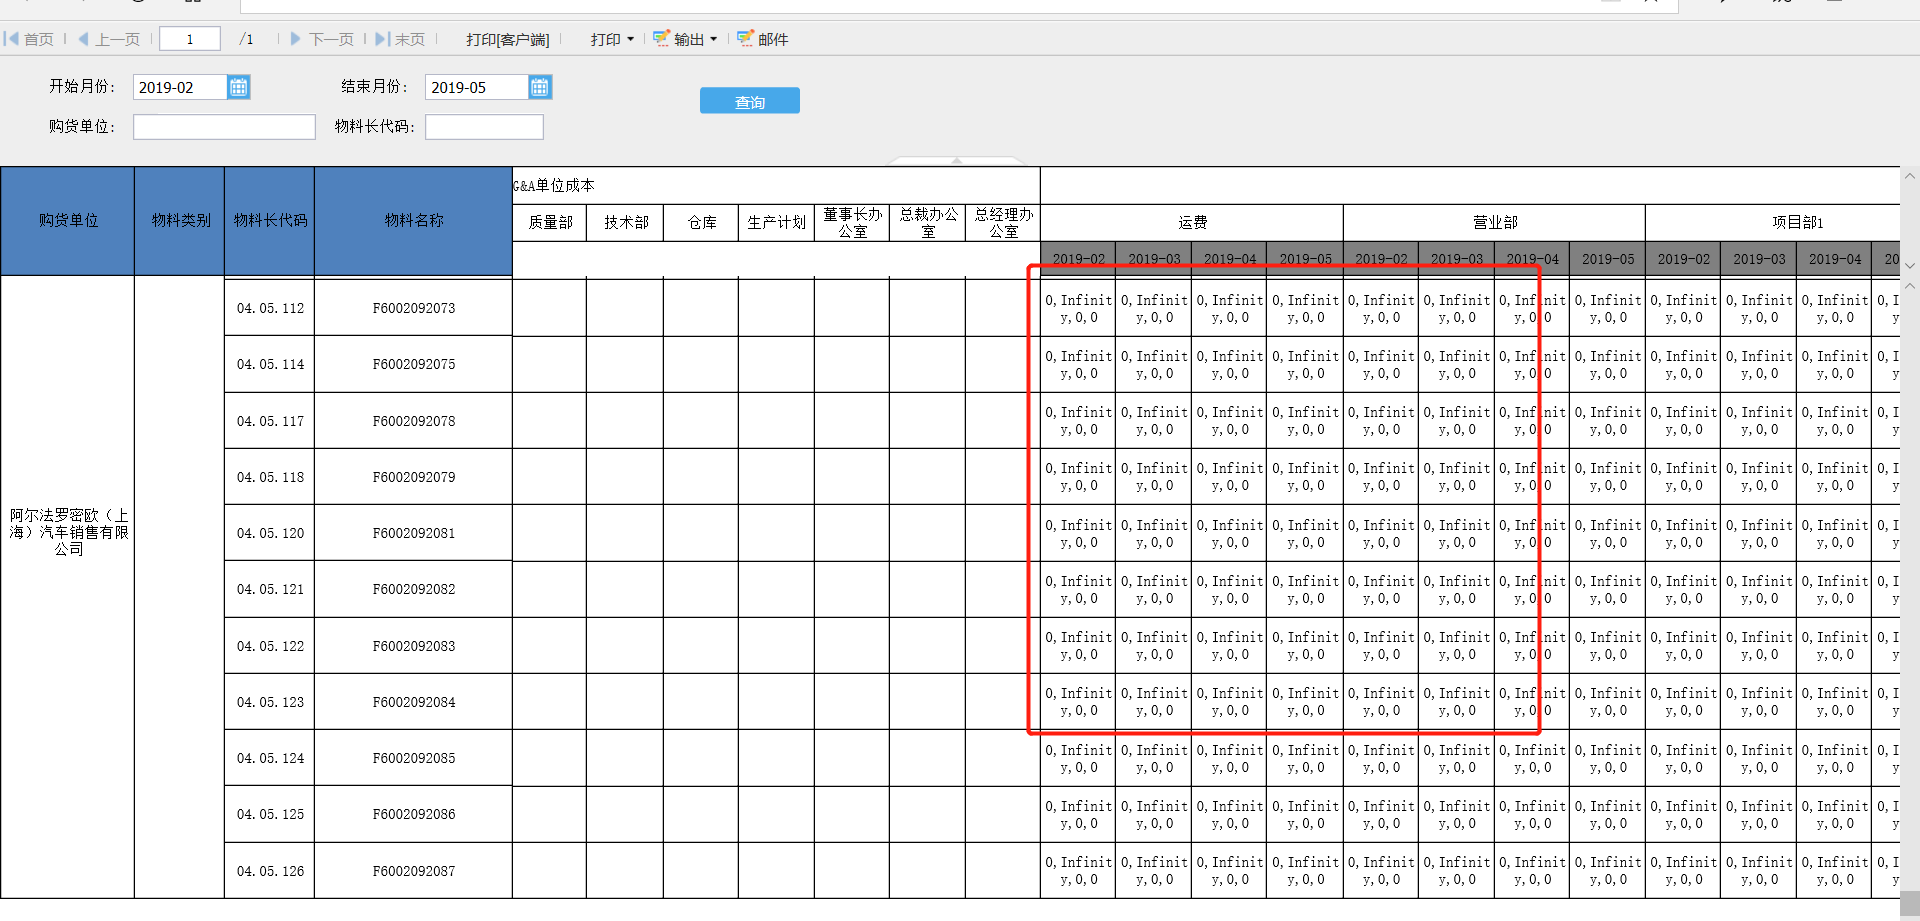
Task: Go to first page via 首页 icon
Action: pyautogui.click(x=11, y=39)
